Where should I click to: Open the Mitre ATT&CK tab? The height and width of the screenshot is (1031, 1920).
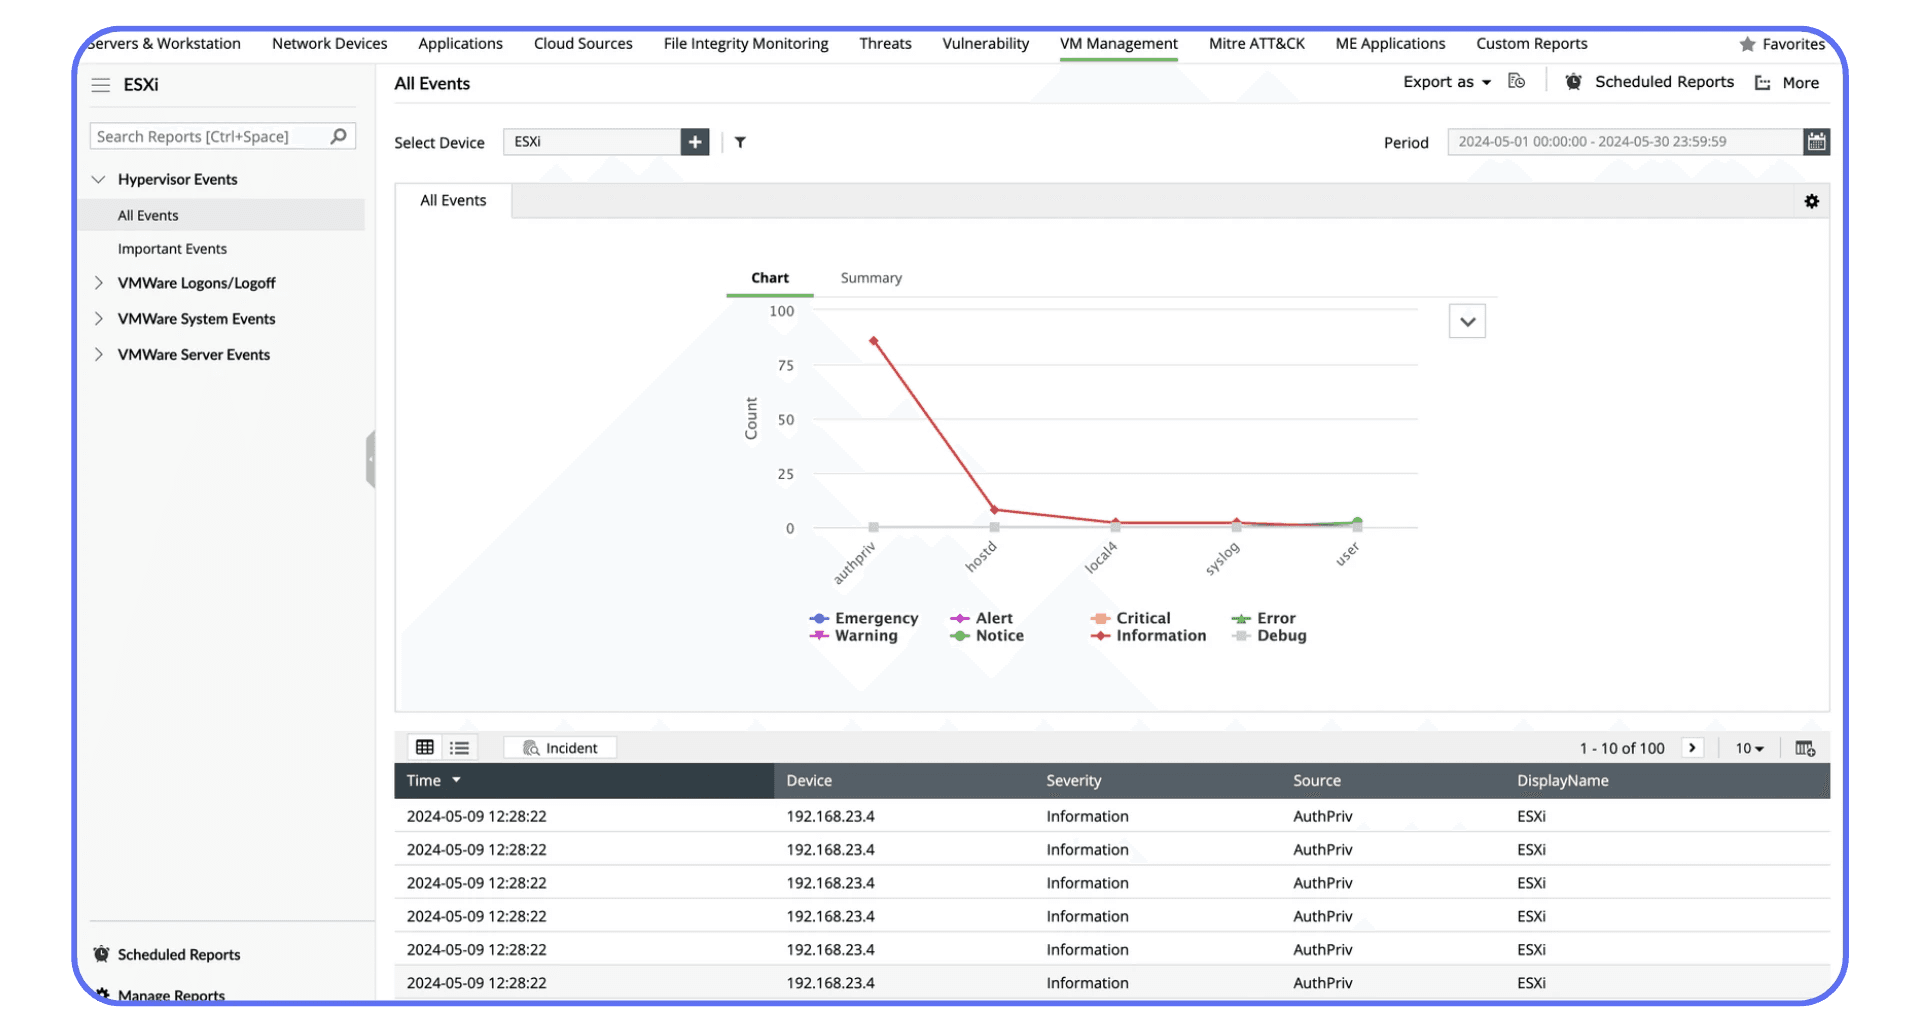[x=1257, y=44]
